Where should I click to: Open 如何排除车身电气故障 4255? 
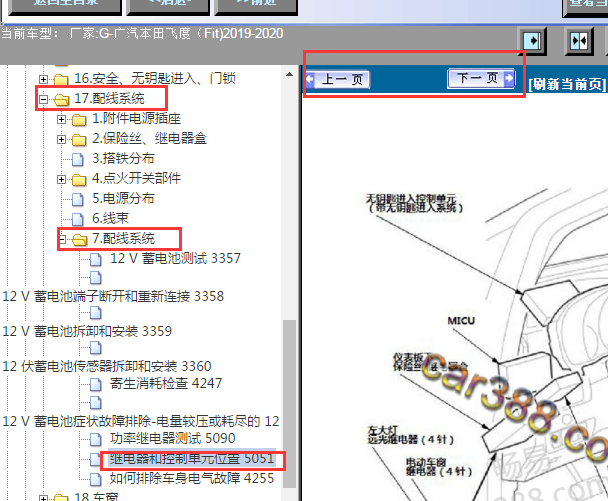tap(192, 479)
